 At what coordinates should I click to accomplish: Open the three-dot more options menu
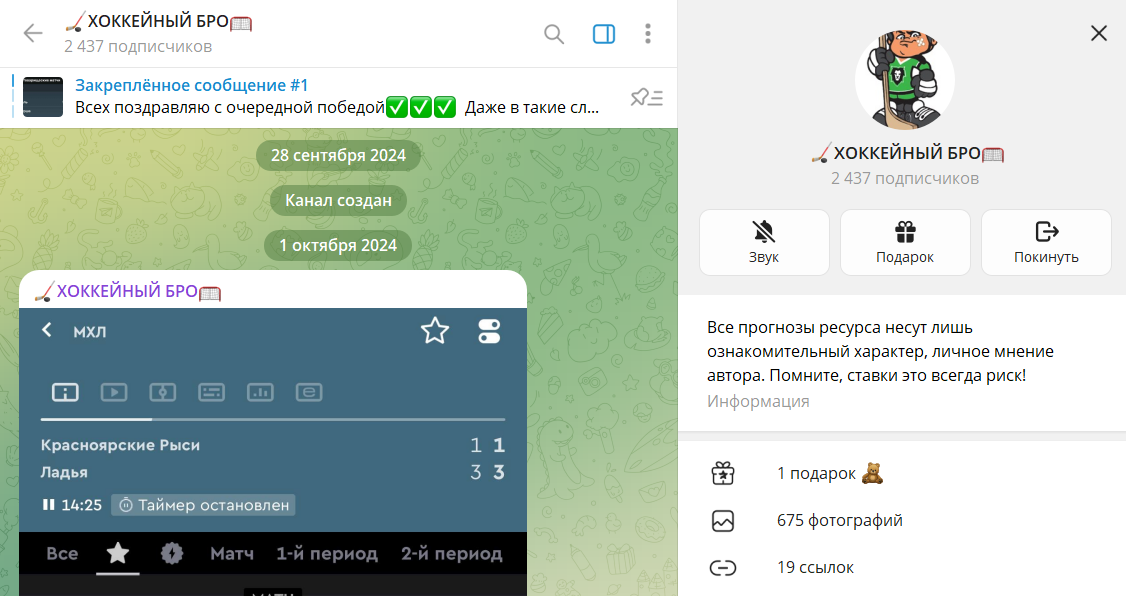click(648, 34)
